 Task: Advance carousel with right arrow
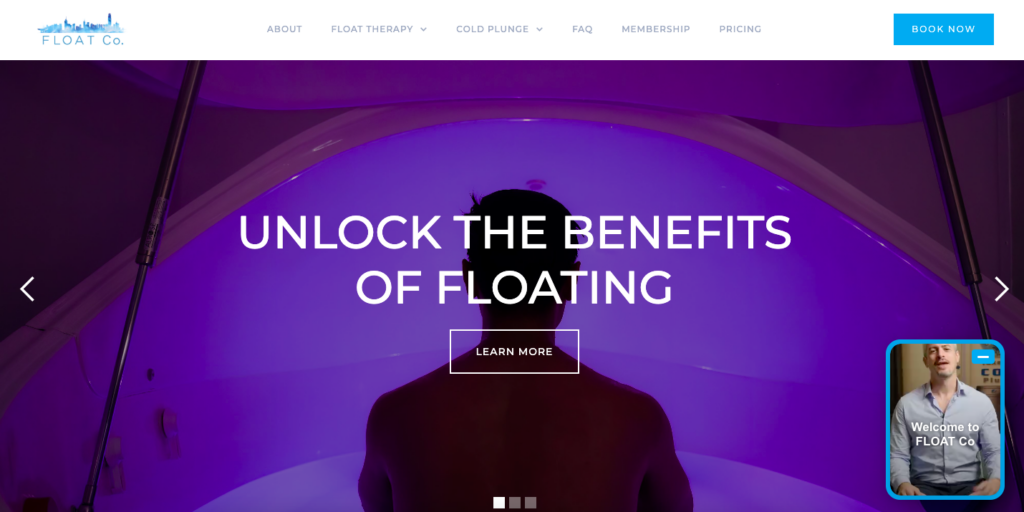click(1001, 289)
